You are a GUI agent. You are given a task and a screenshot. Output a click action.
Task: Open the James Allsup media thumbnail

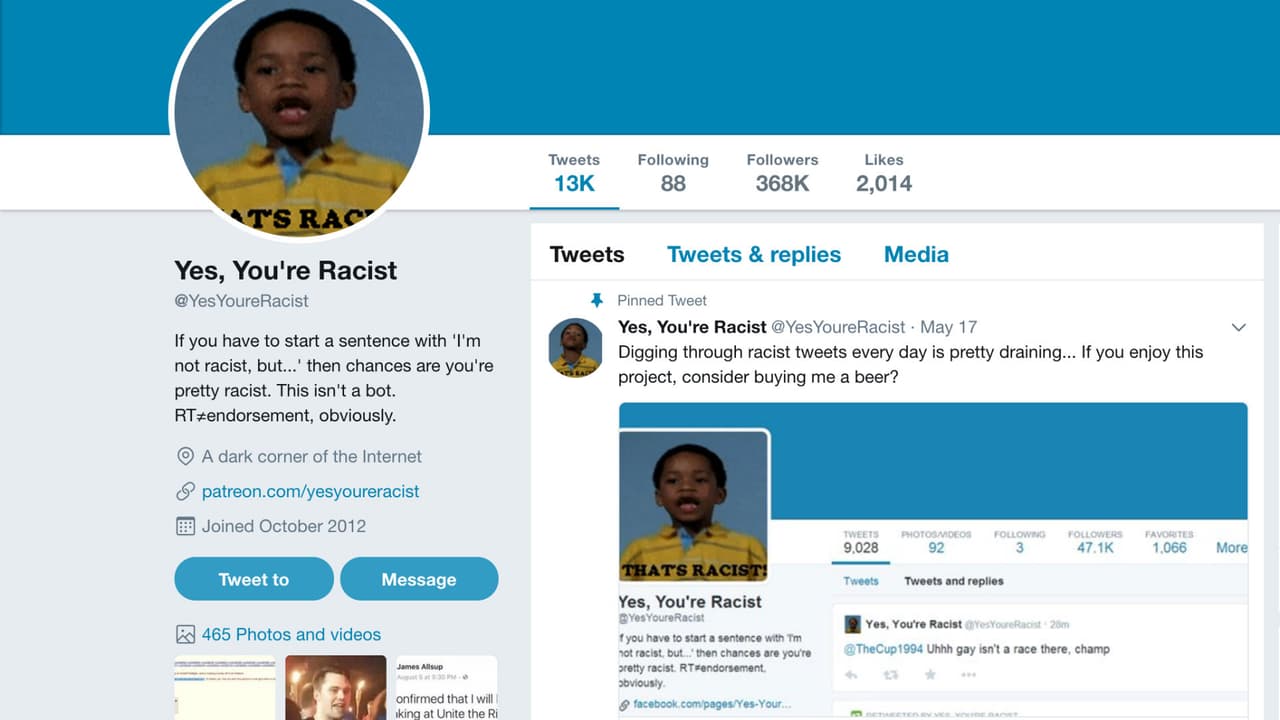point(446,688)
